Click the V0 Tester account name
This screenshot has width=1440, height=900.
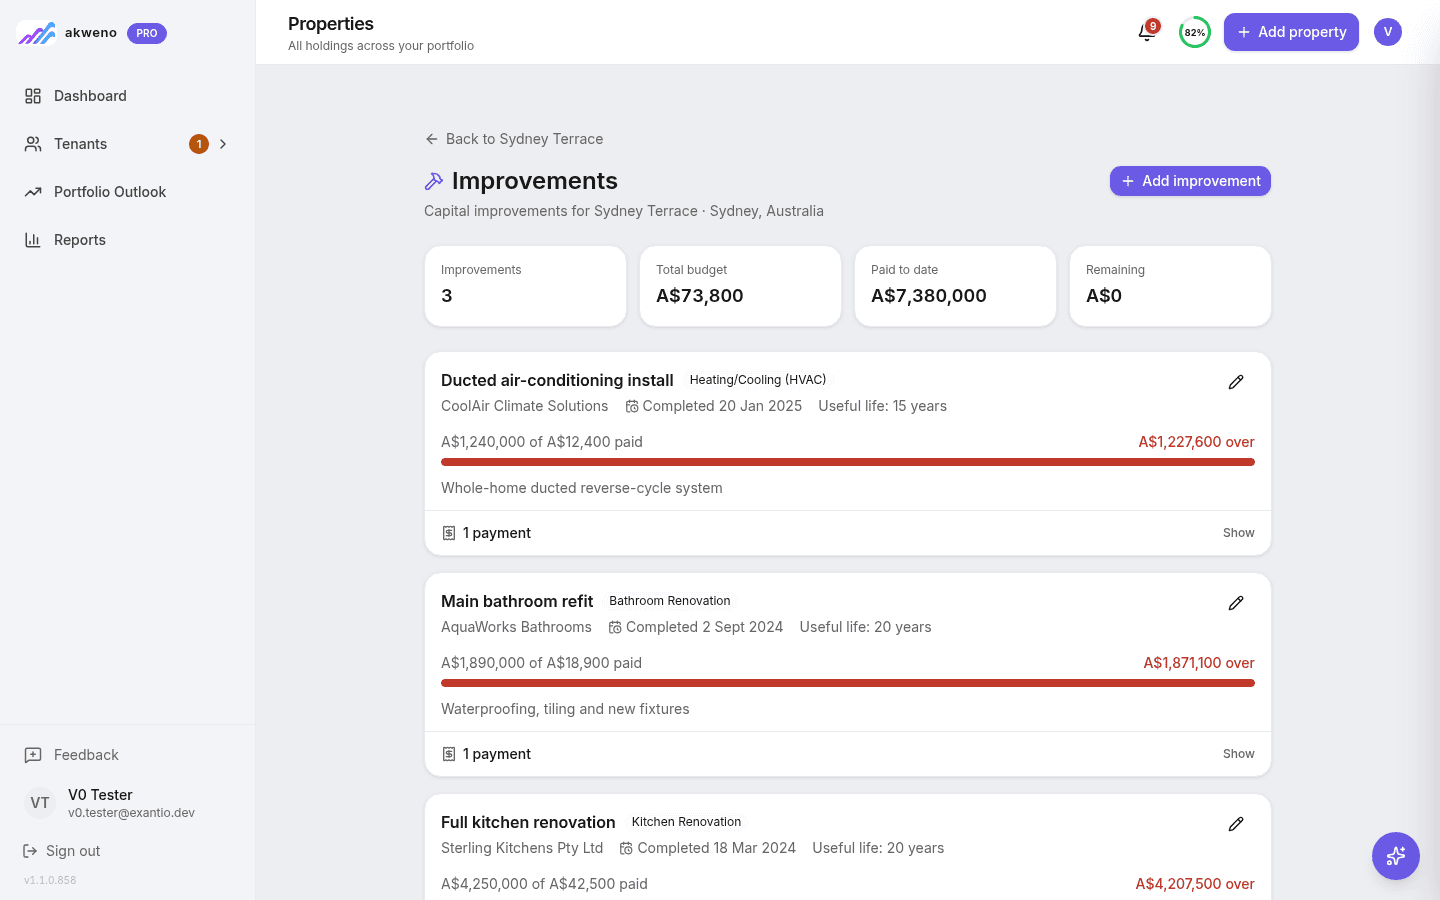(100, 795)
